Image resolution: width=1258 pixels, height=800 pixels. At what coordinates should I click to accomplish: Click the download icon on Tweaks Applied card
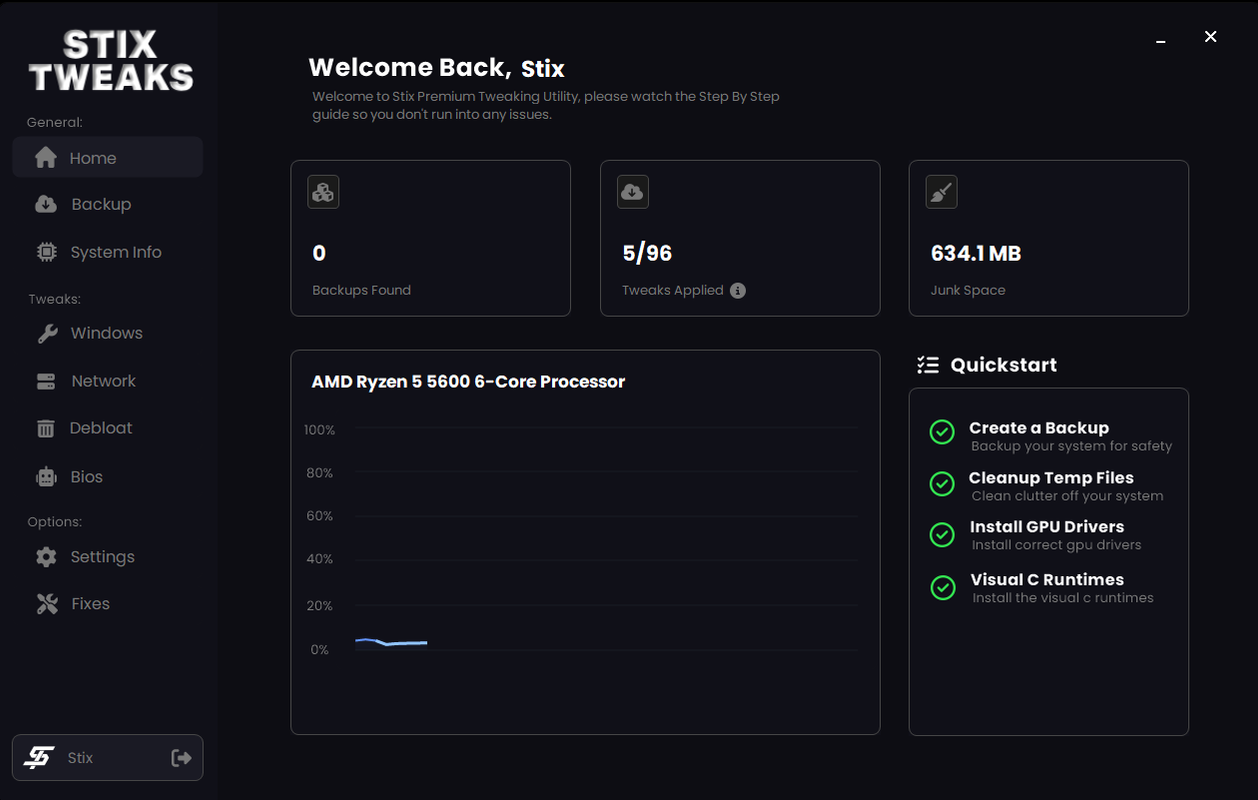coord(632,191)
